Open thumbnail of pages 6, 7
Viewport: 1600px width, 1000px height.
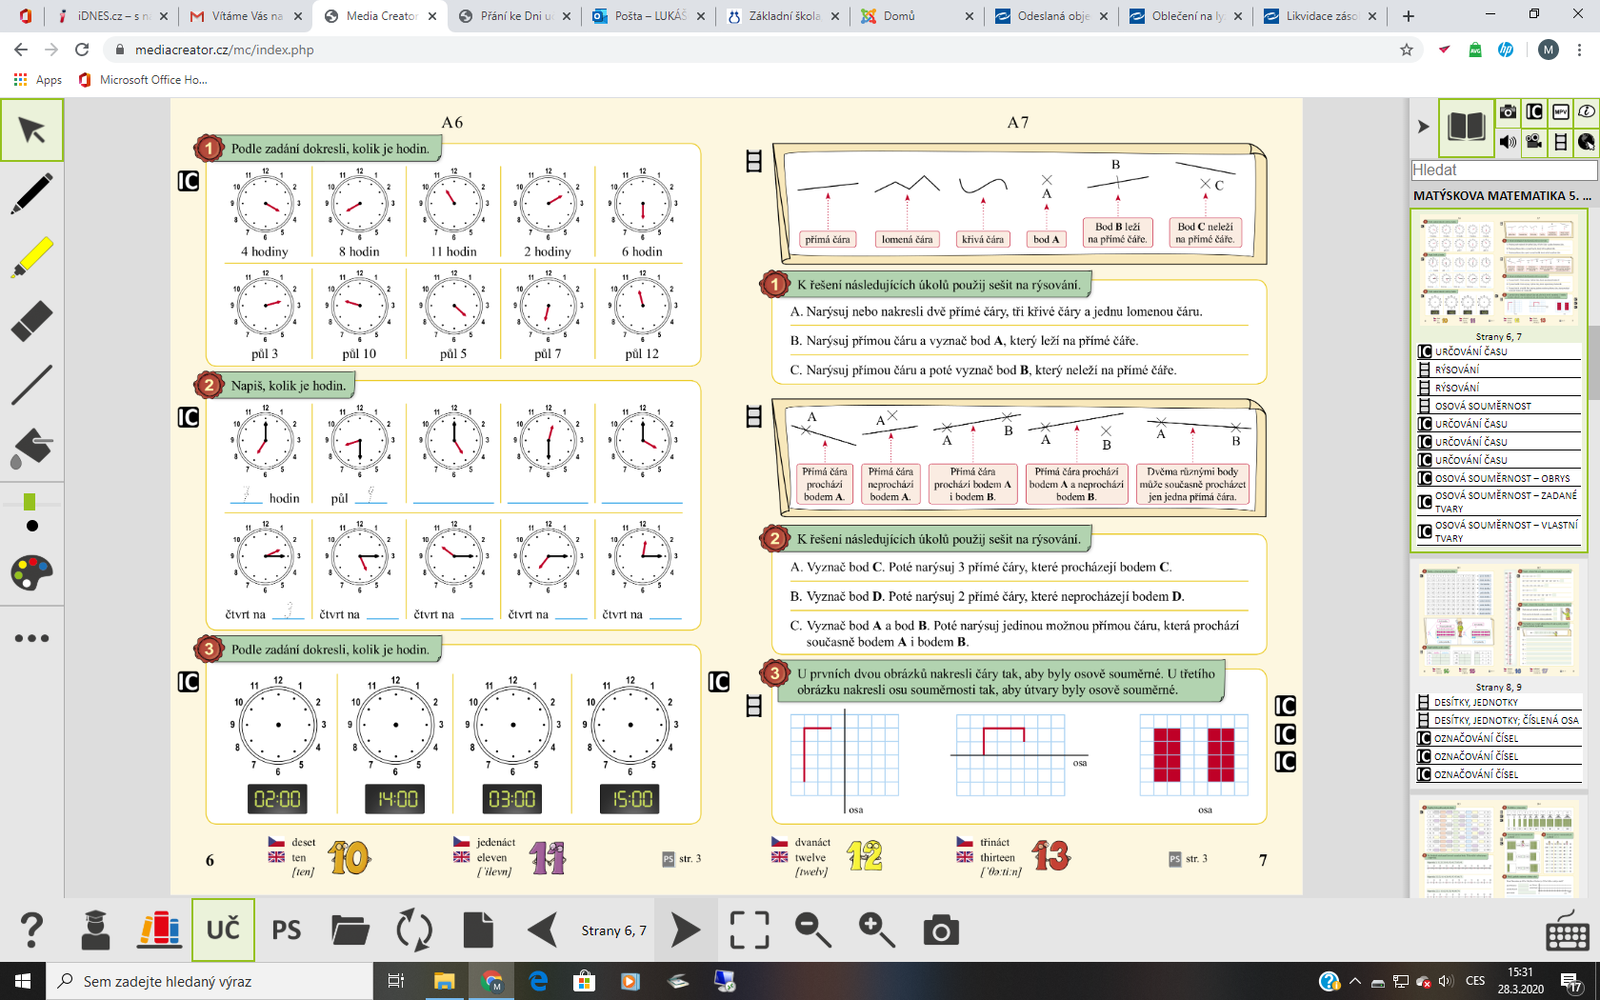[1499, 271]
